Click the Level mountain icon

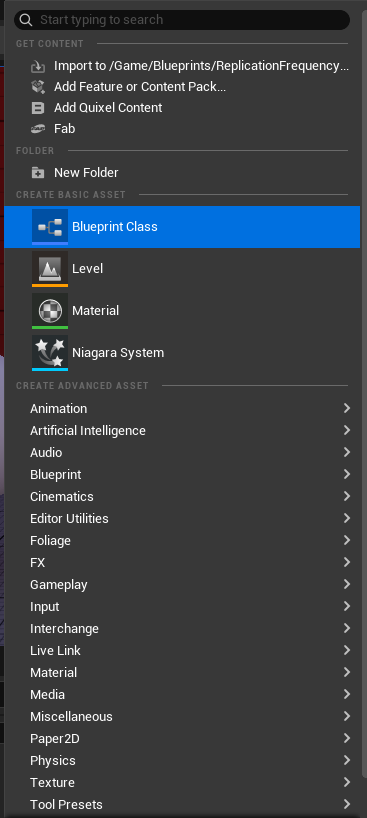tap(50, 269)
